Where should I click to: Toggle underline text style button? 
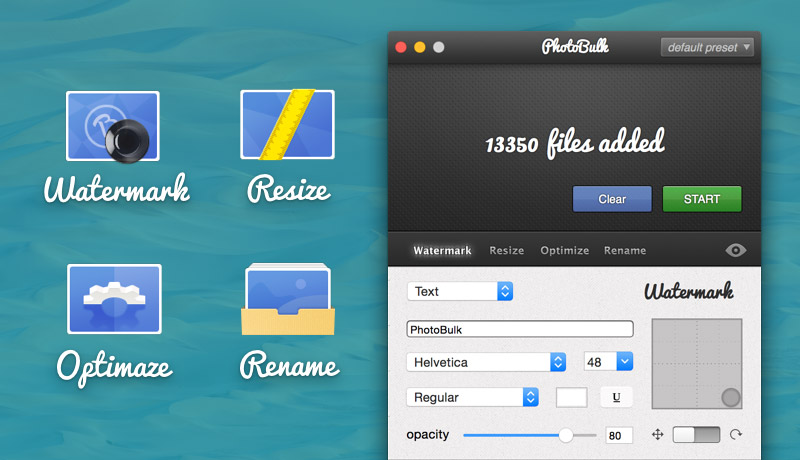pos(616,397)
